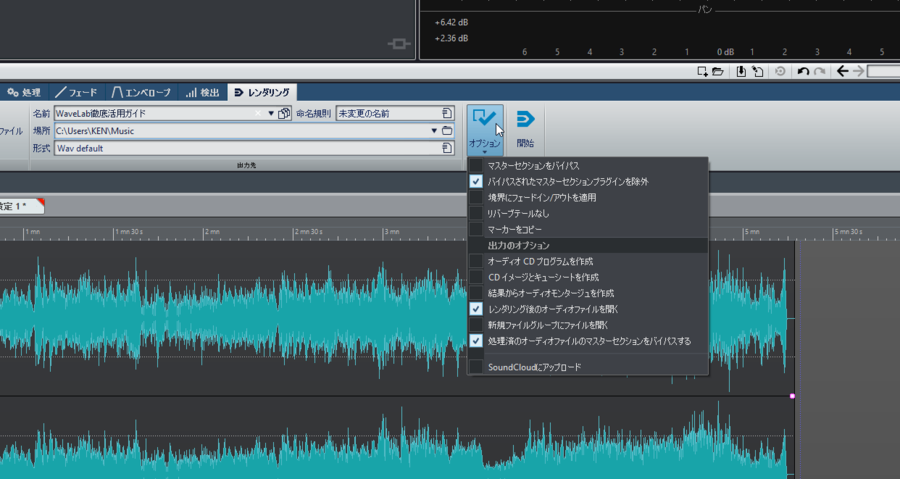The width and height of the screenshot is (900, 479).
Task: Click the Redo curved arrow icon
Action: (x=820, y=72)
